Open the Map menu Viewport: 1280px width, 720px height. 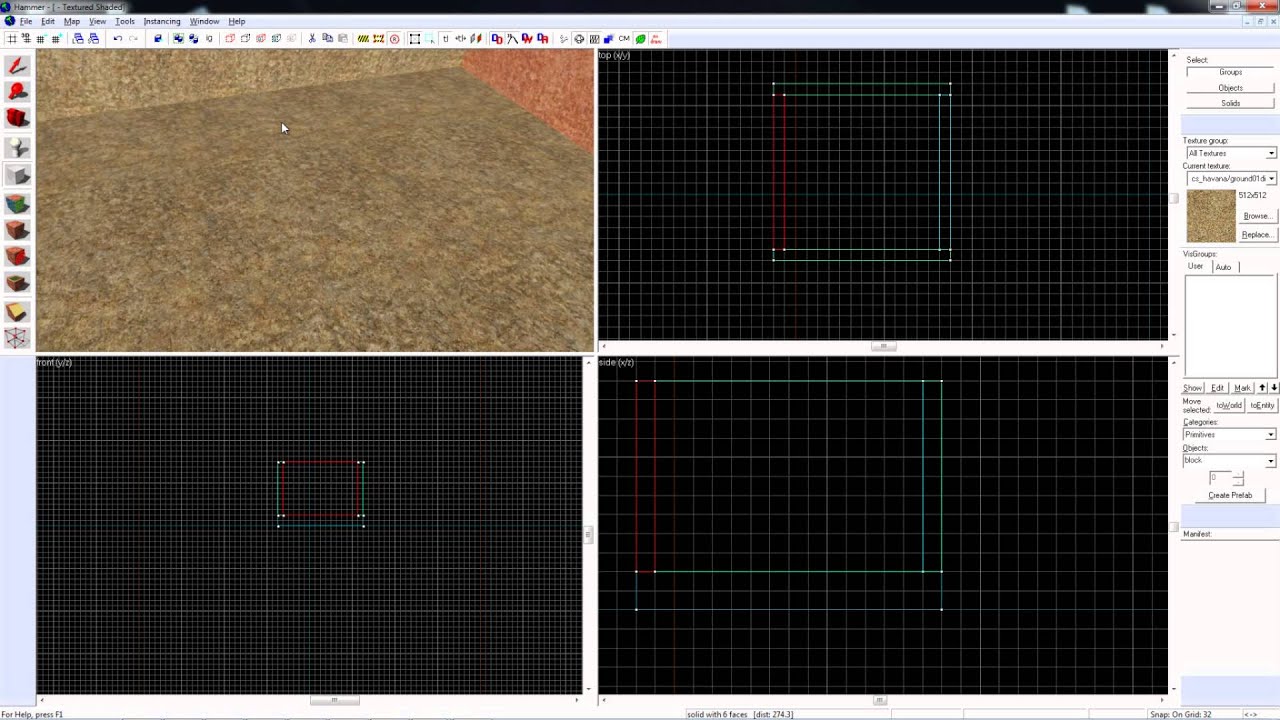[x=72, y=21]
